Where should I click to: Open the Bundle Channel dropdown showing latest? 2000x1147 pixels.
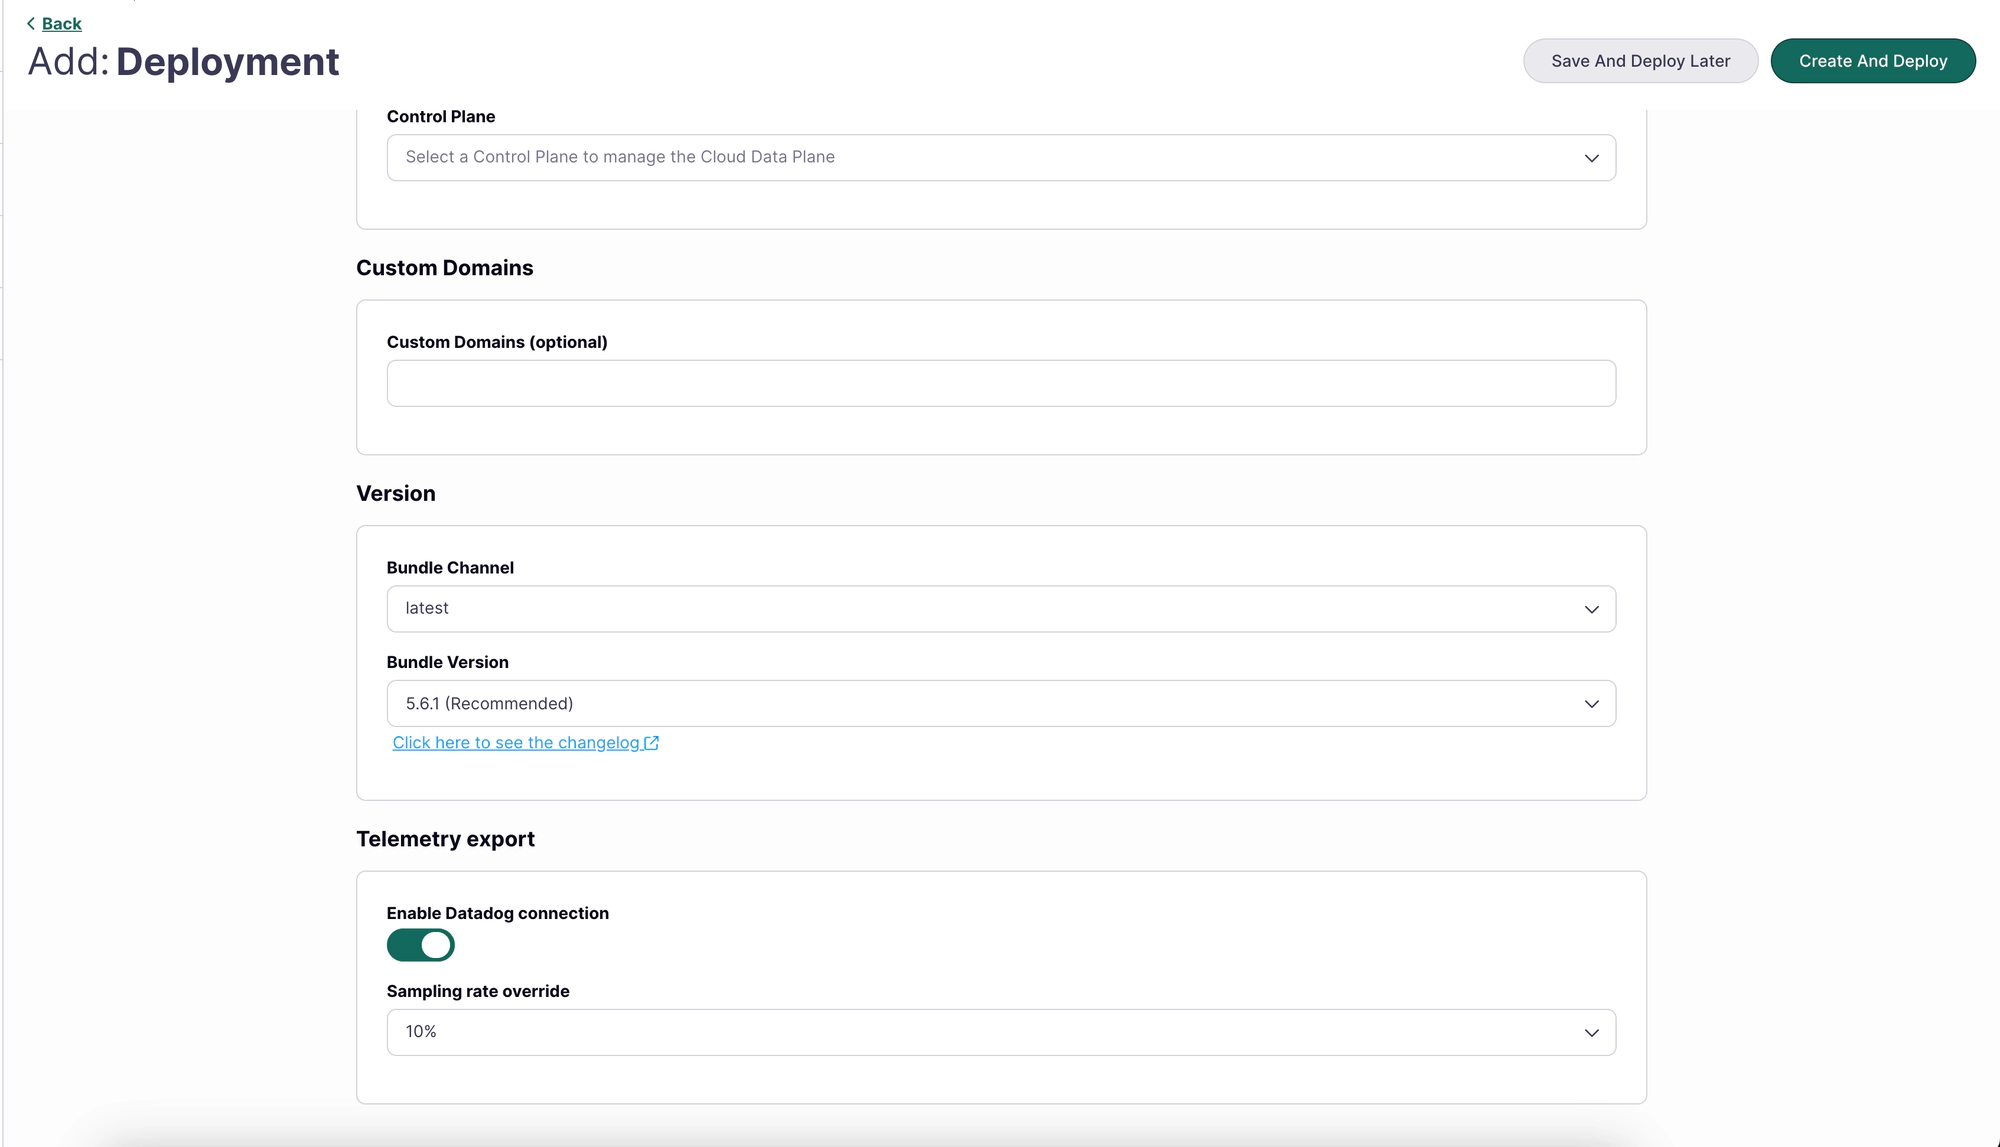pyautogui.click(x=1000, y=608)
